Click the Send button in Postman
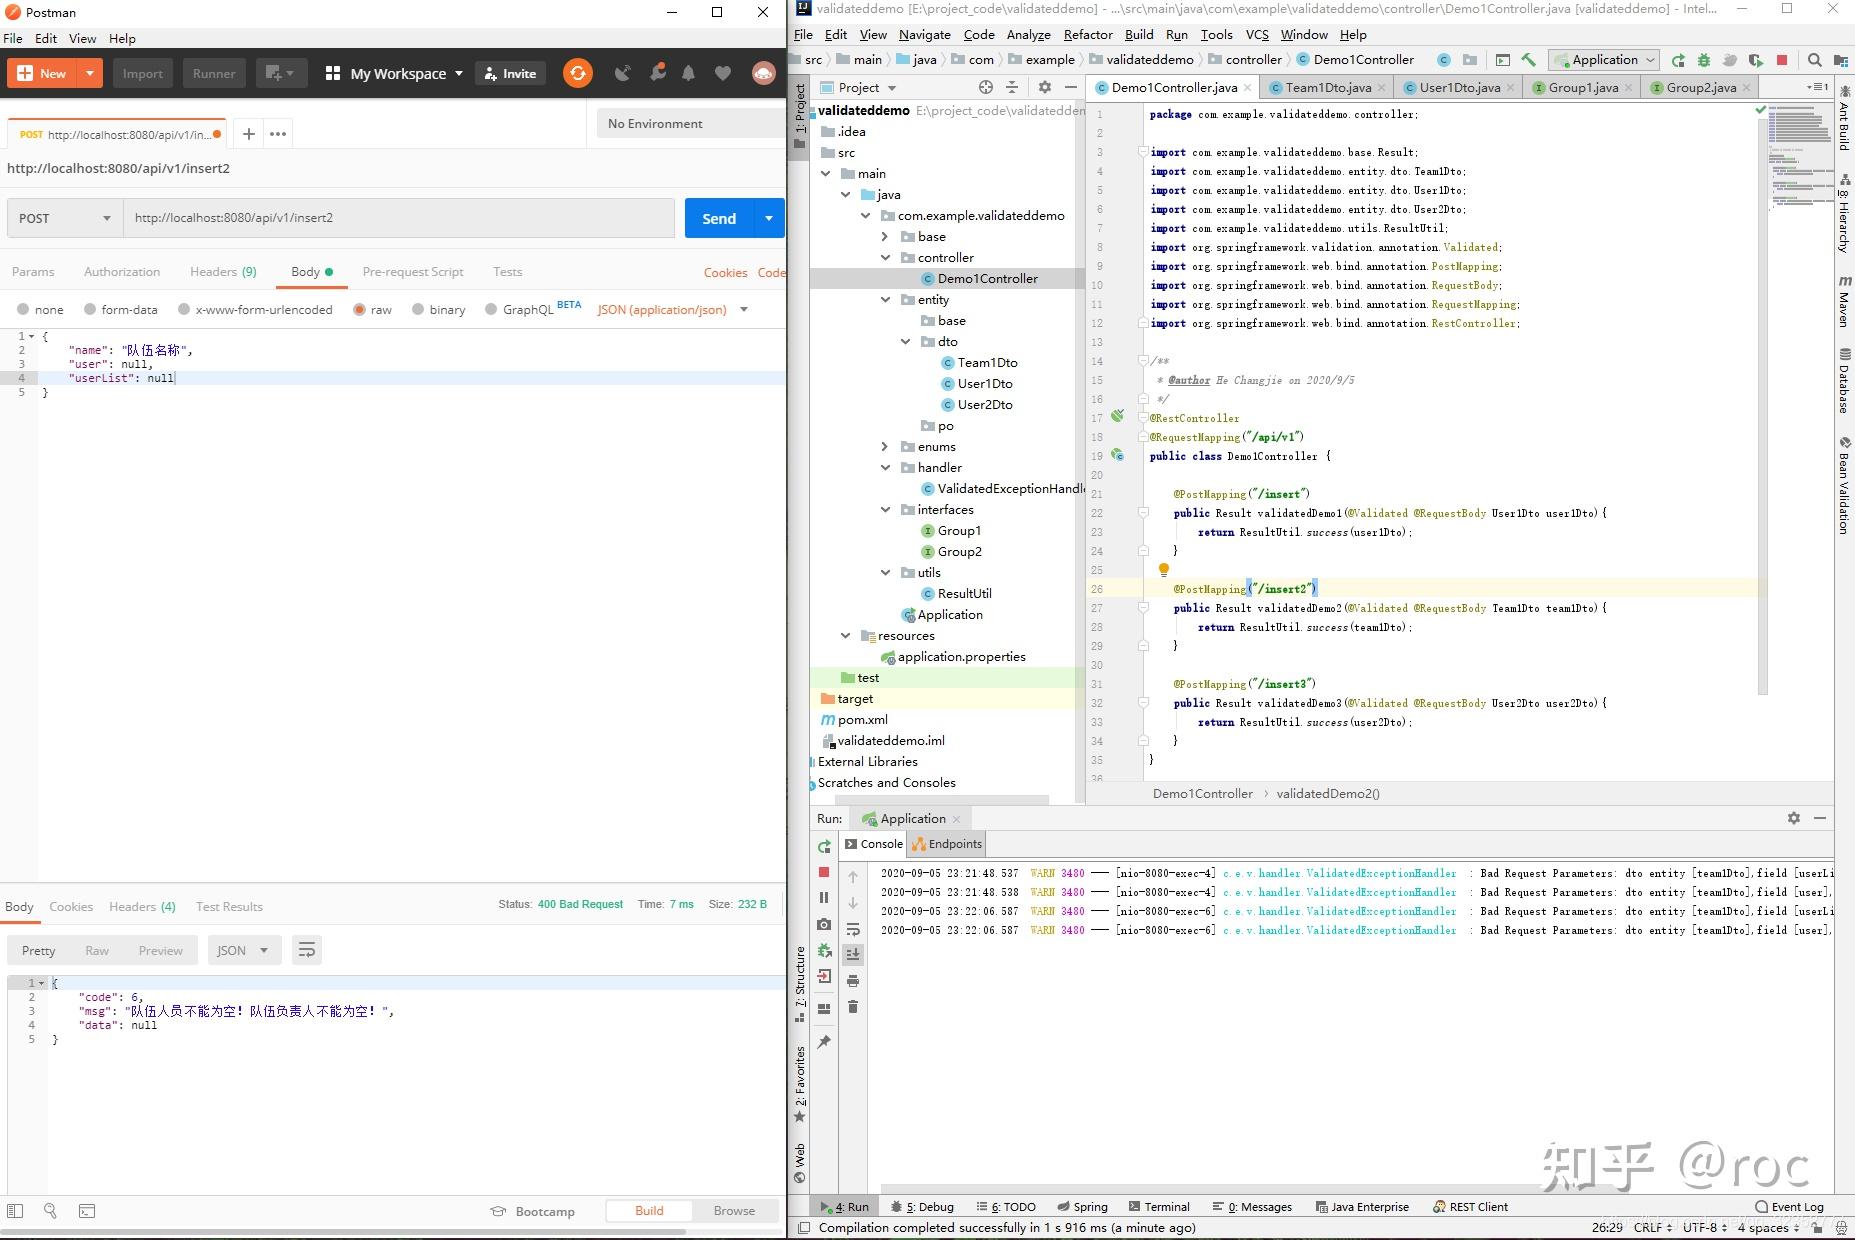The image size is (1855, 1240). pos(719,218)
